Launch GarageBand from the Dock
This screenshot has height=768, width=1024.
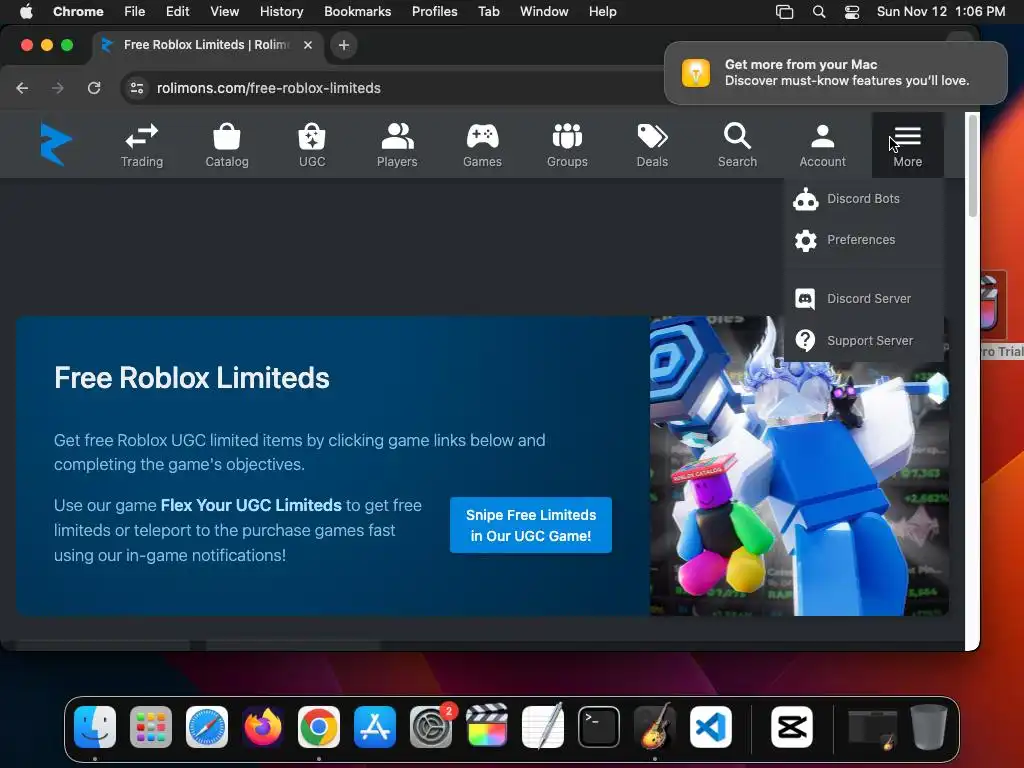[x=655, y=727]
